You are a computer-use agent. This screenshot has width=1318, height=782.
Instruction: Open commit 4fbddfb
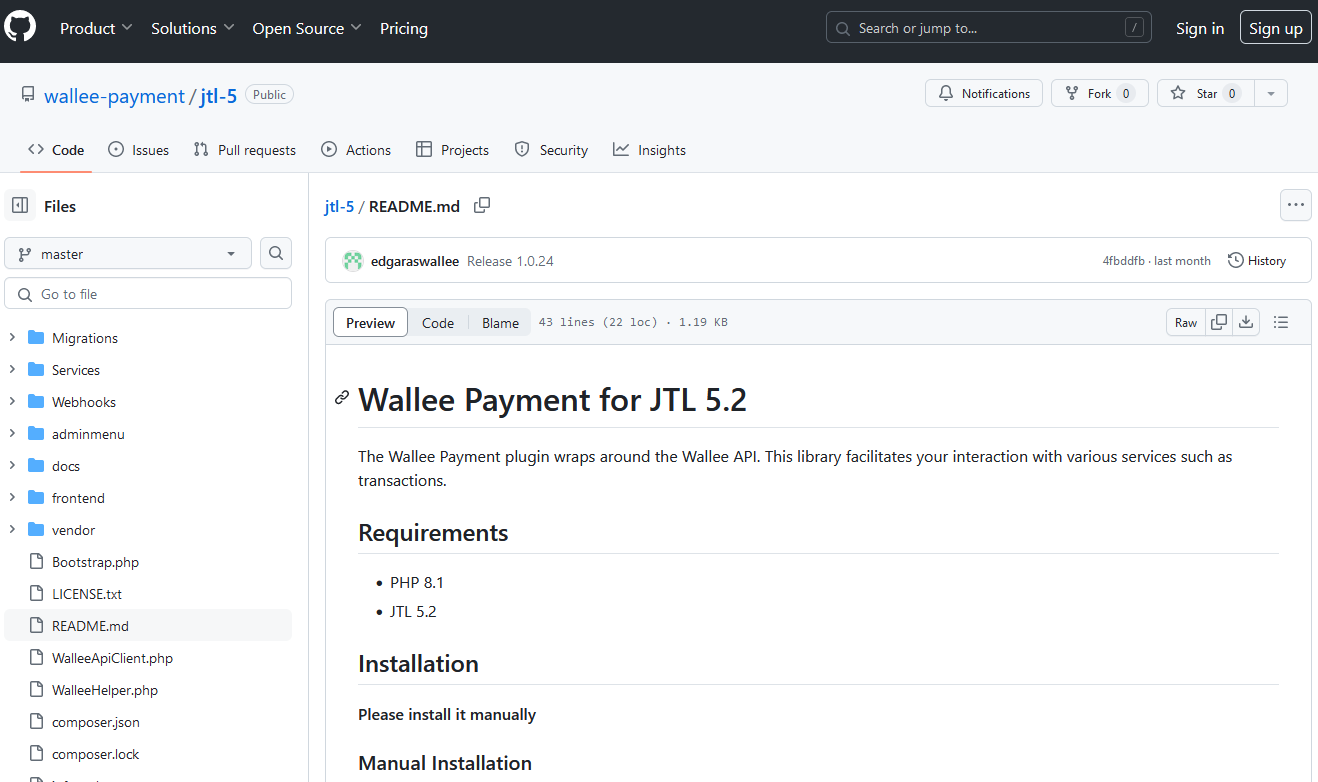1123,261
